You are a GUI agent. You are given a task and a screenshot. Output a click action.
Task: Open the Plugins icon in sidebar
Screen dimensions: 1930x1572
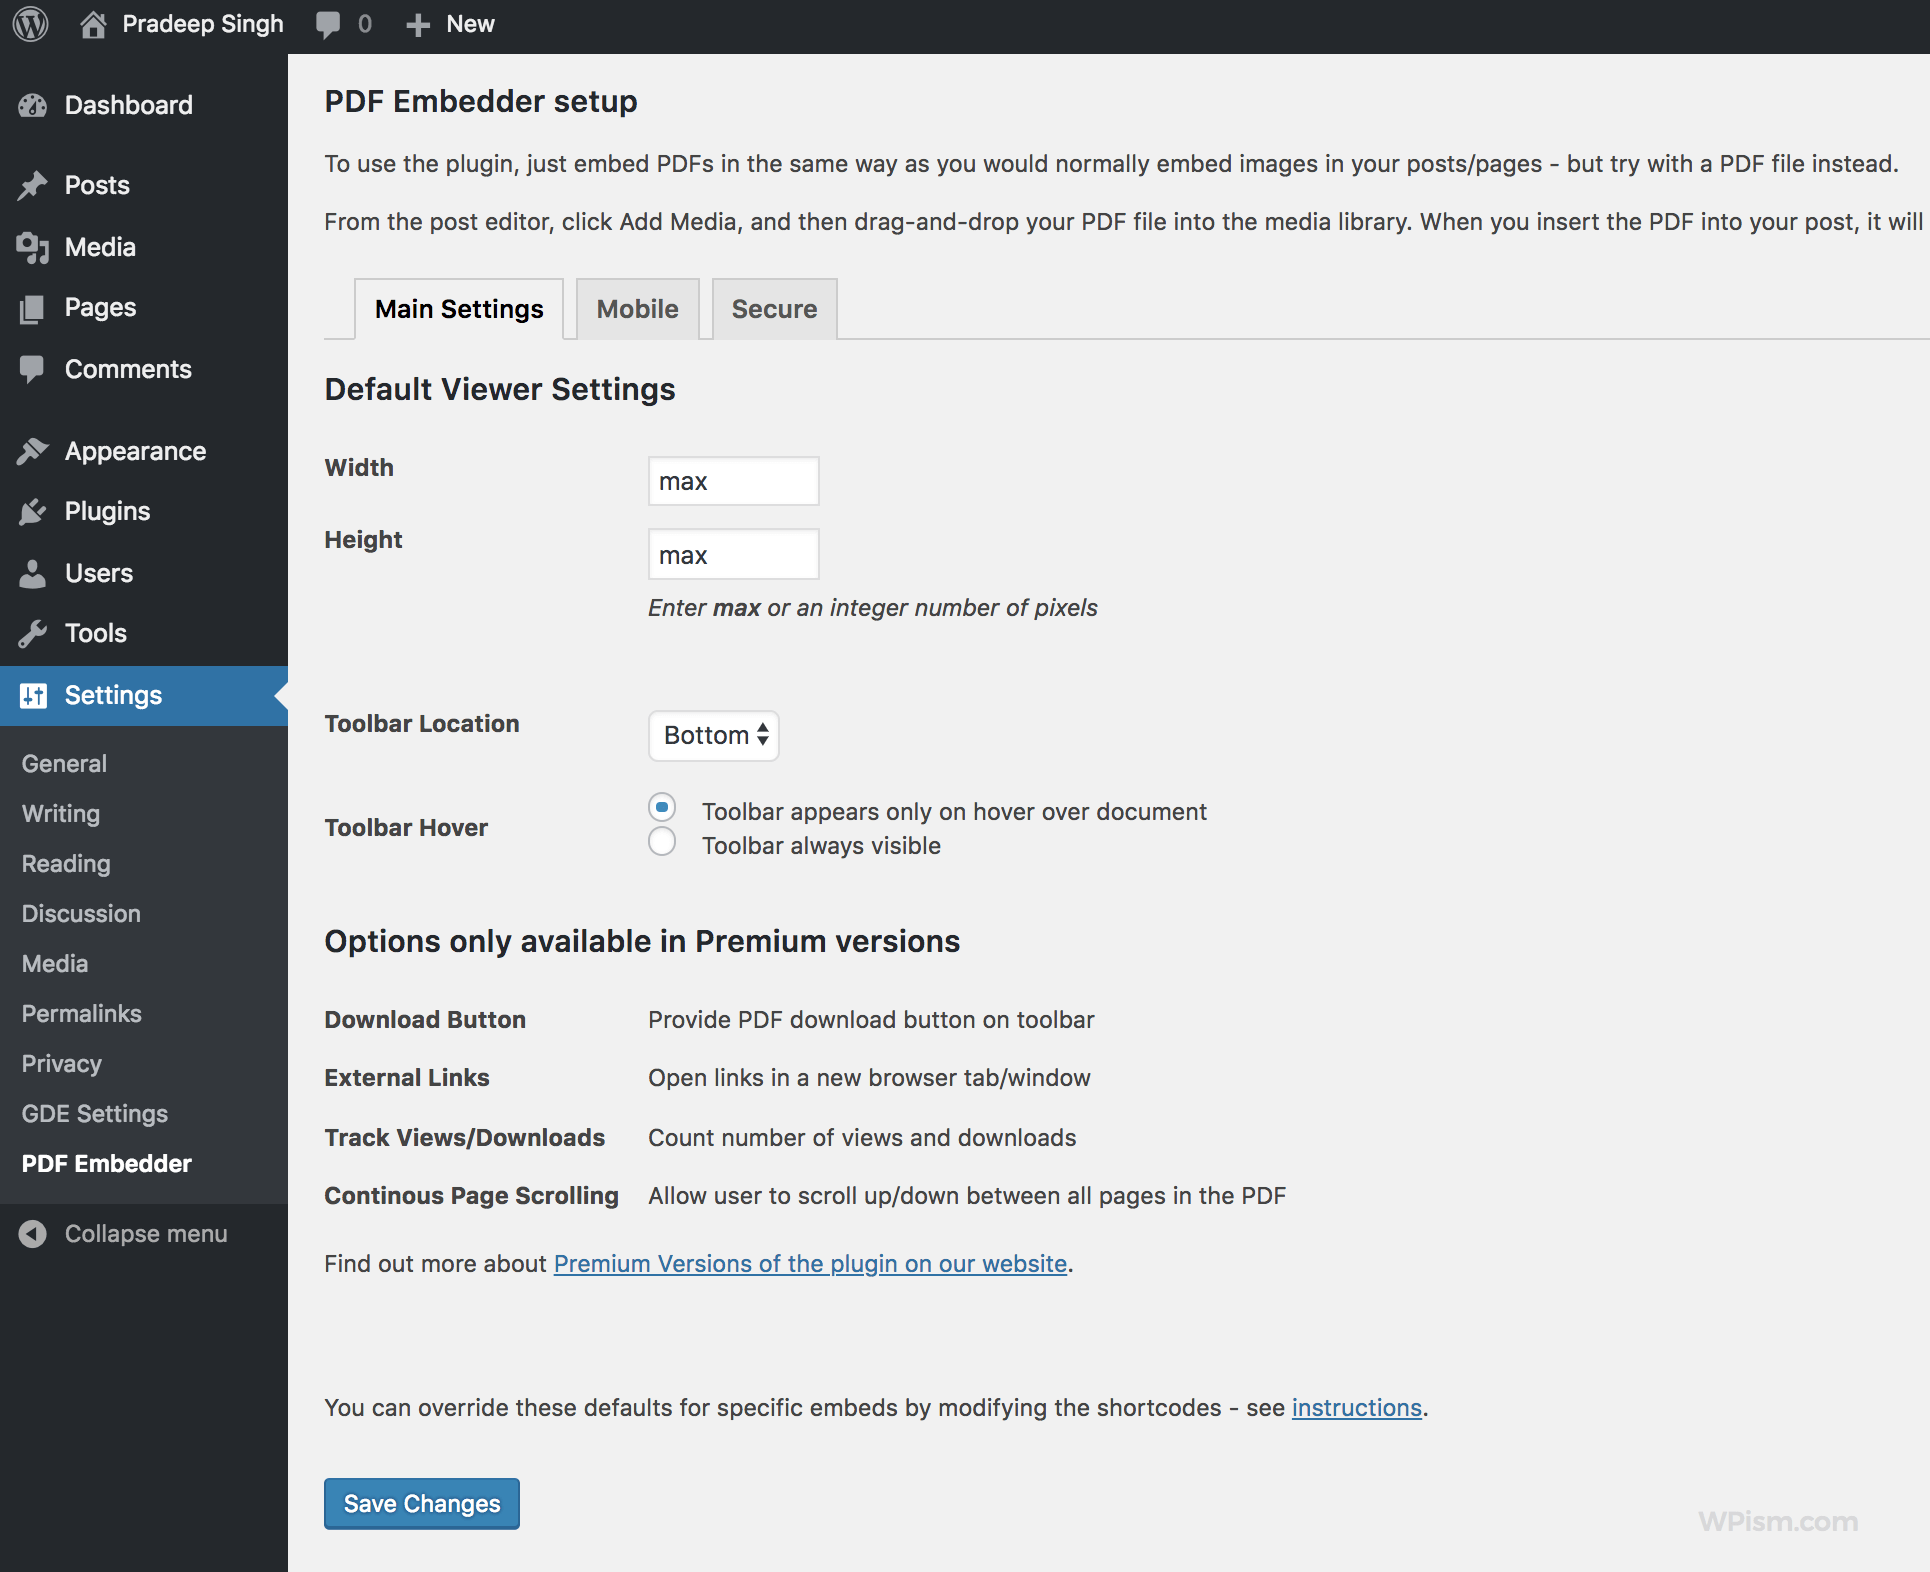(x=33, y=511)
